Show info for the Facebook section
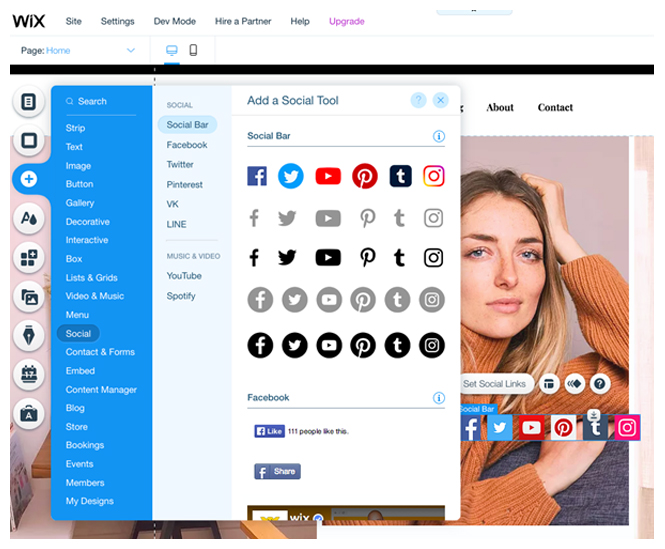 click(x=439, y=398)
